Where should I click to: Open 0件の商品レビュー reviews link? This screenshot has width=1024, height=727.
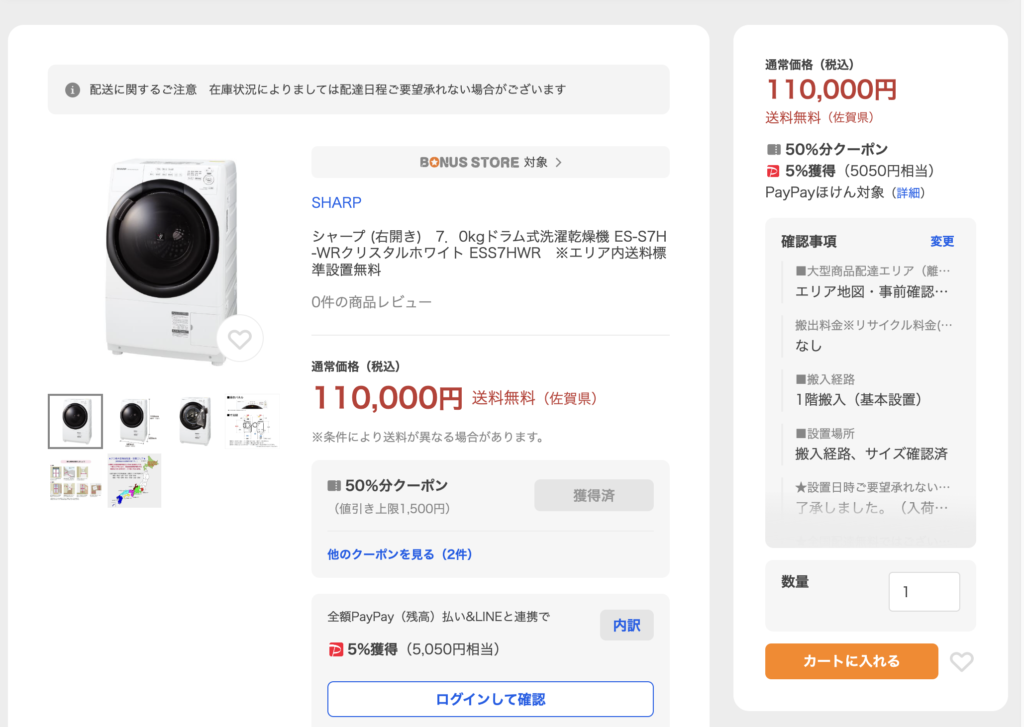click(x=371, y=302)
